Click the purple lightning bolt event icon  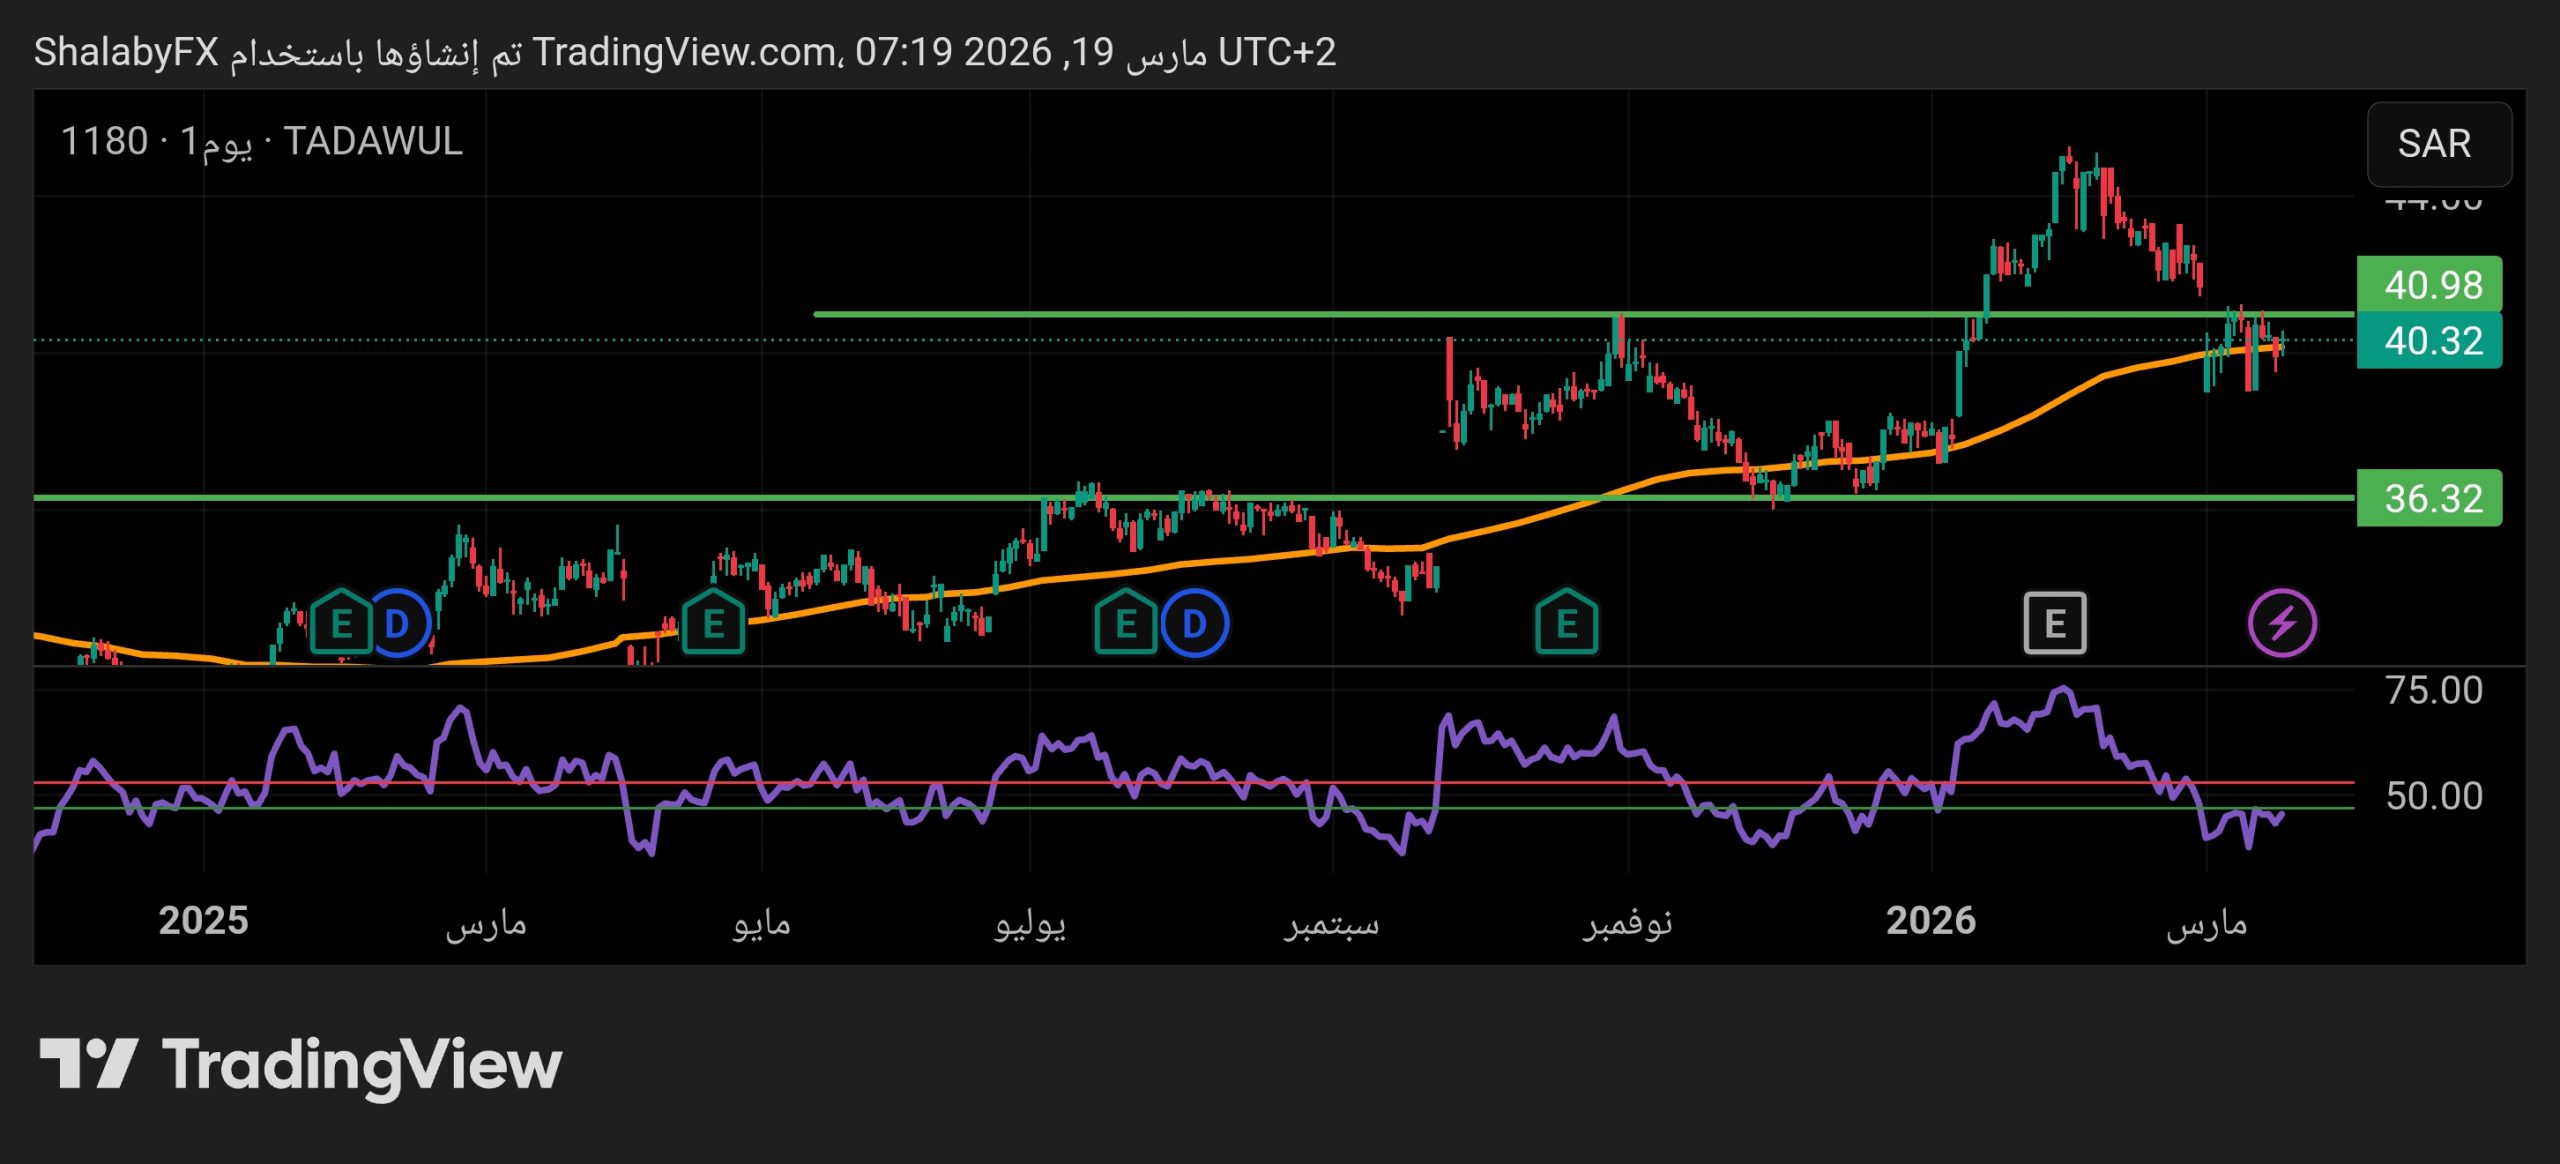2282,624
